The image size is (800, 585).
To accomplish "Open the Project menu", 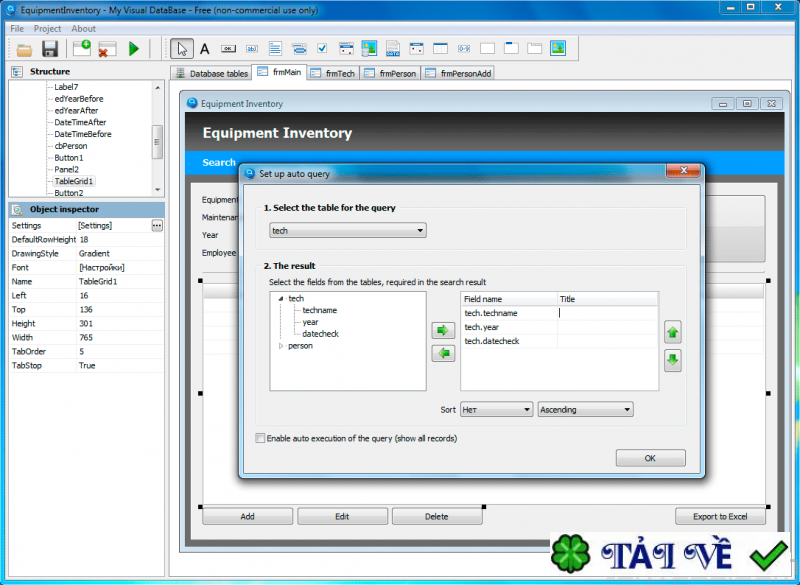I will coord(47,28).
